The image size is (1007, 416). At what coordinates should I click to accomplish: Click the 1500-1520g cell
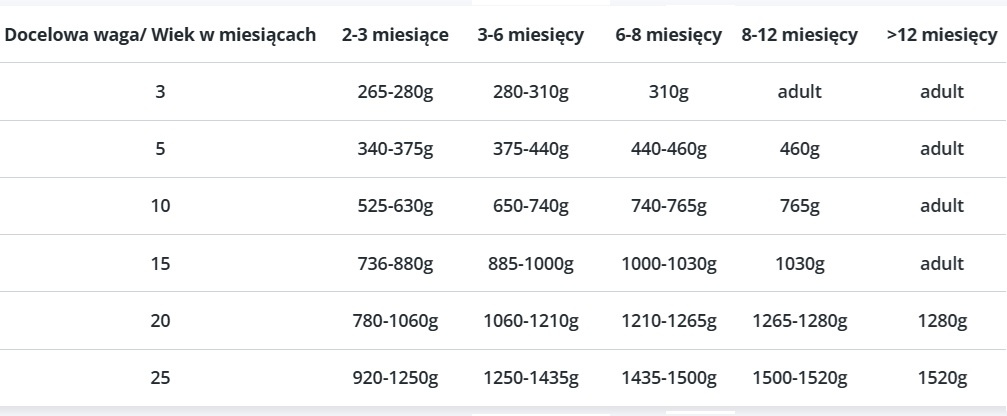click(x=800, y=379)
